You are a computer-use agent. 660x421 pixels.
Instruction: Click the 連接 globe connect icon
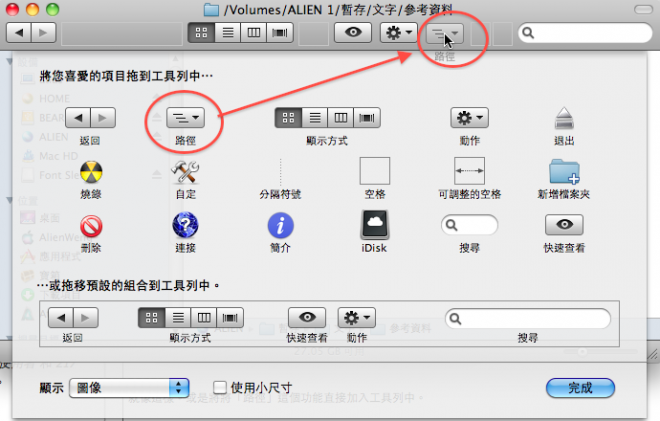tap(186, 224)
